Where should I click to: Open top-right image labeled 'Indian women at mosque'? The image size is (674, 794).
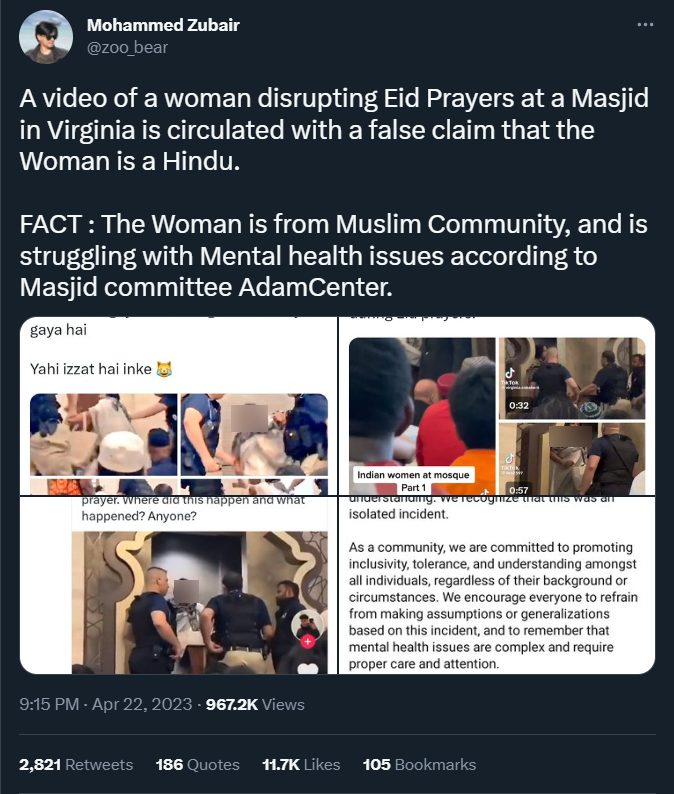tap(497, 406)
